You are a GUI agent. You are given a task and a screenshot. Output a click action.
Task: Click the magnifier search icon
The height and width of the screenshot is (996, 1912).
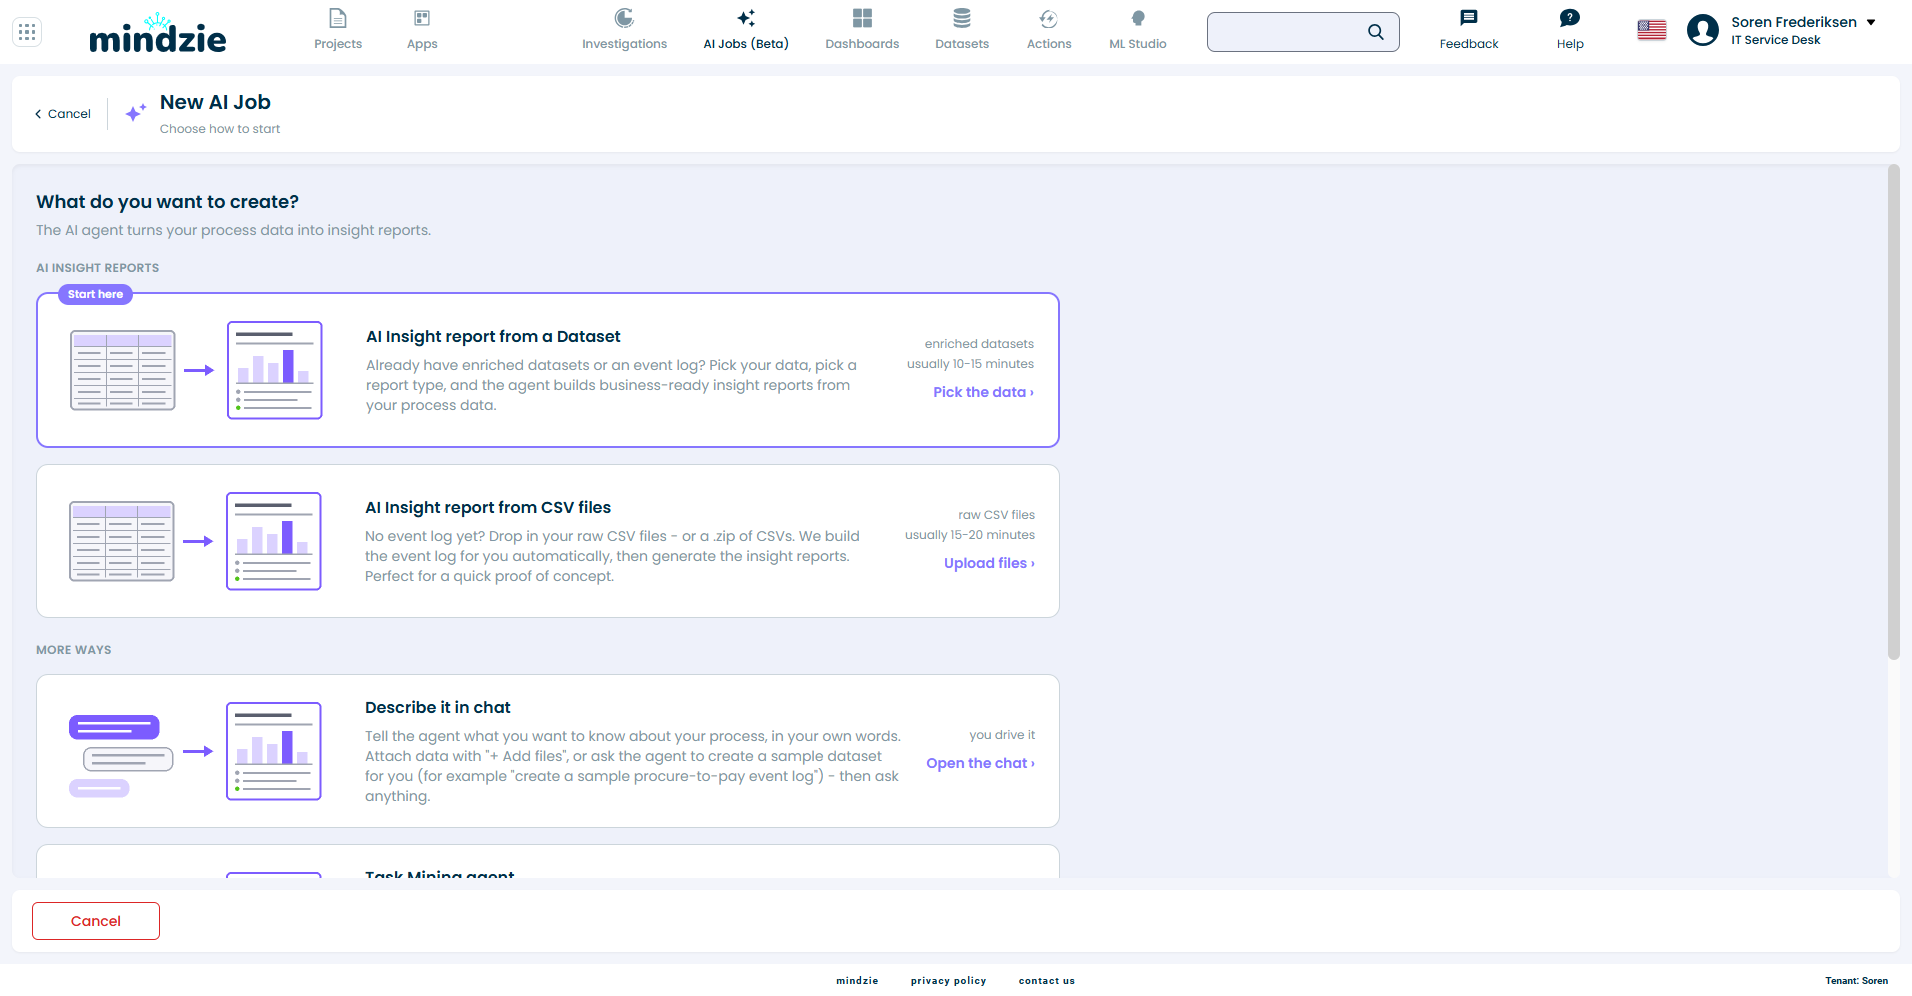[x=1376, y=32]
